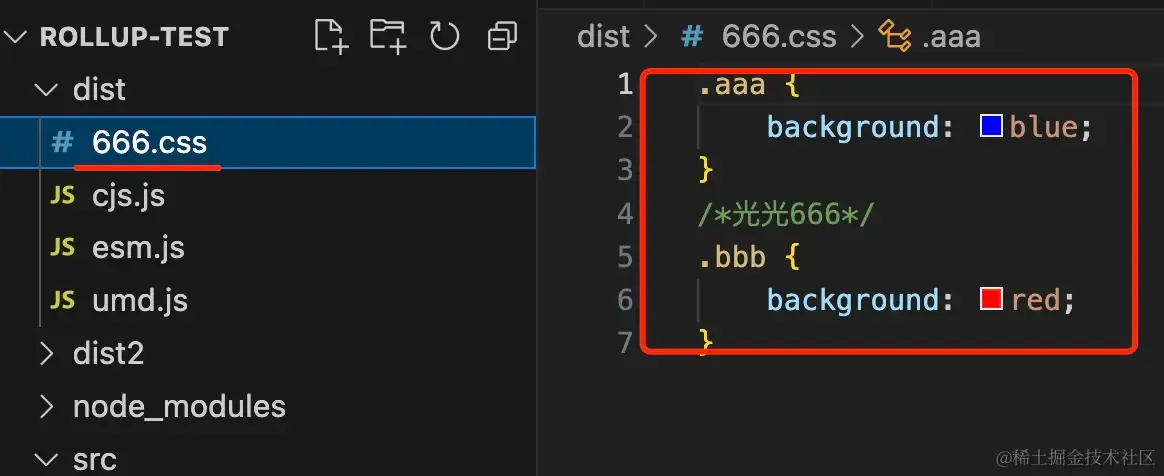Click the 666.css breadcrumb segment

click(779, 36)
